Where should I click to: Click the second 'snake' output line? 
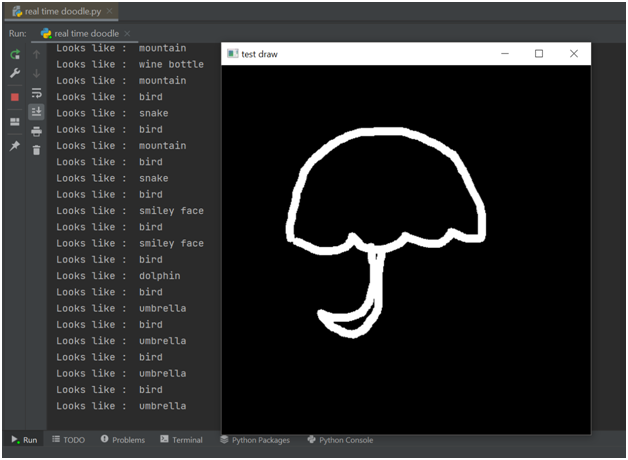[x=112, y=178]
